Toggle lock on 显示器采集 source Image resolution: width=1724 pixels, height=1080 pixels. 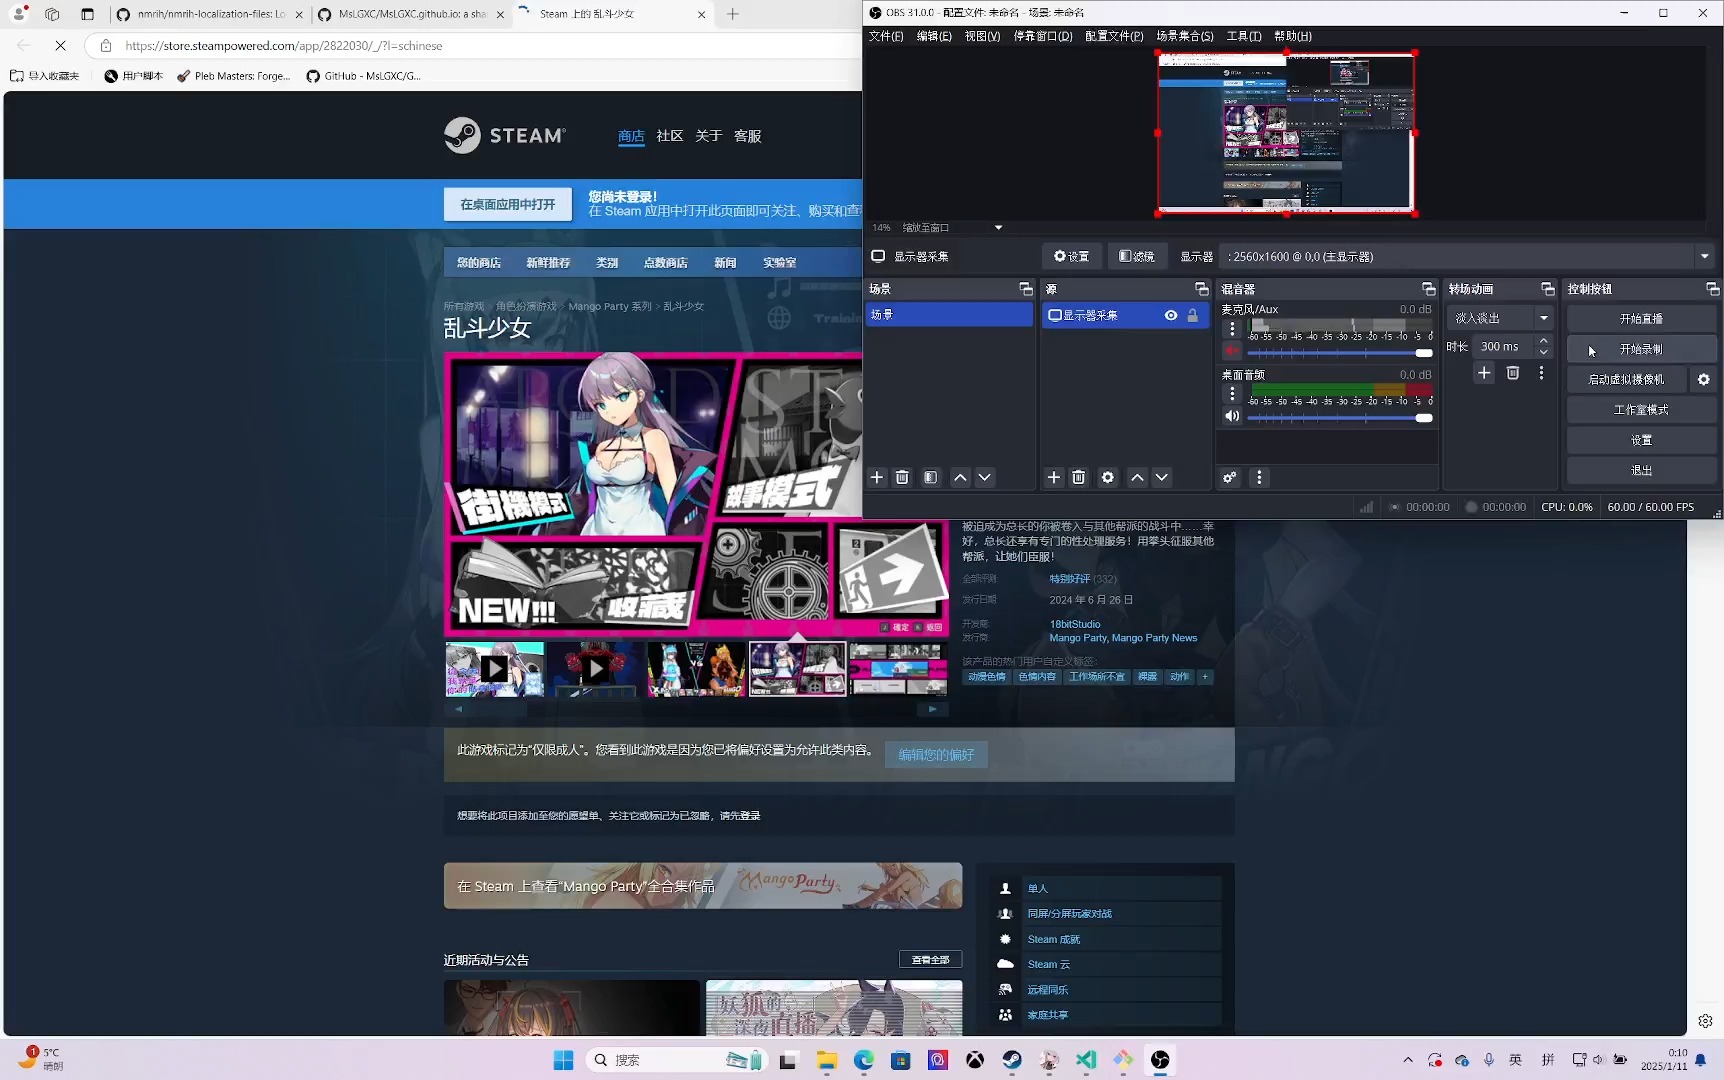pos(1193,315)
